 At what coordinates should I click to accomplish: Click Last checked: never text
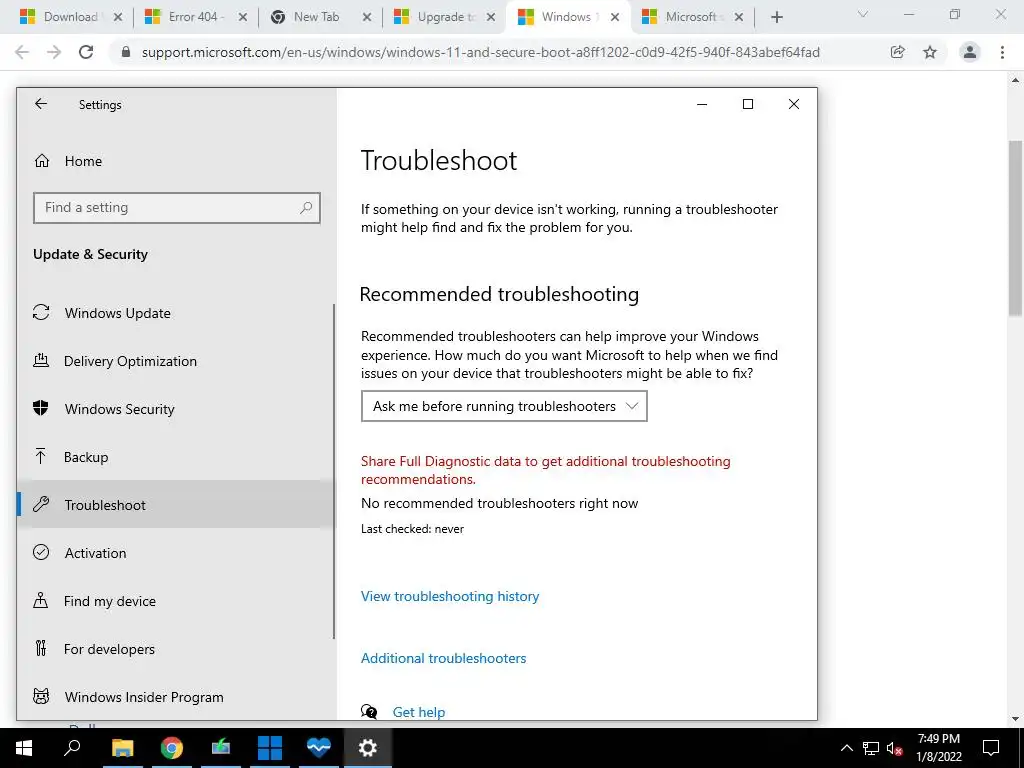click(412, 529)
